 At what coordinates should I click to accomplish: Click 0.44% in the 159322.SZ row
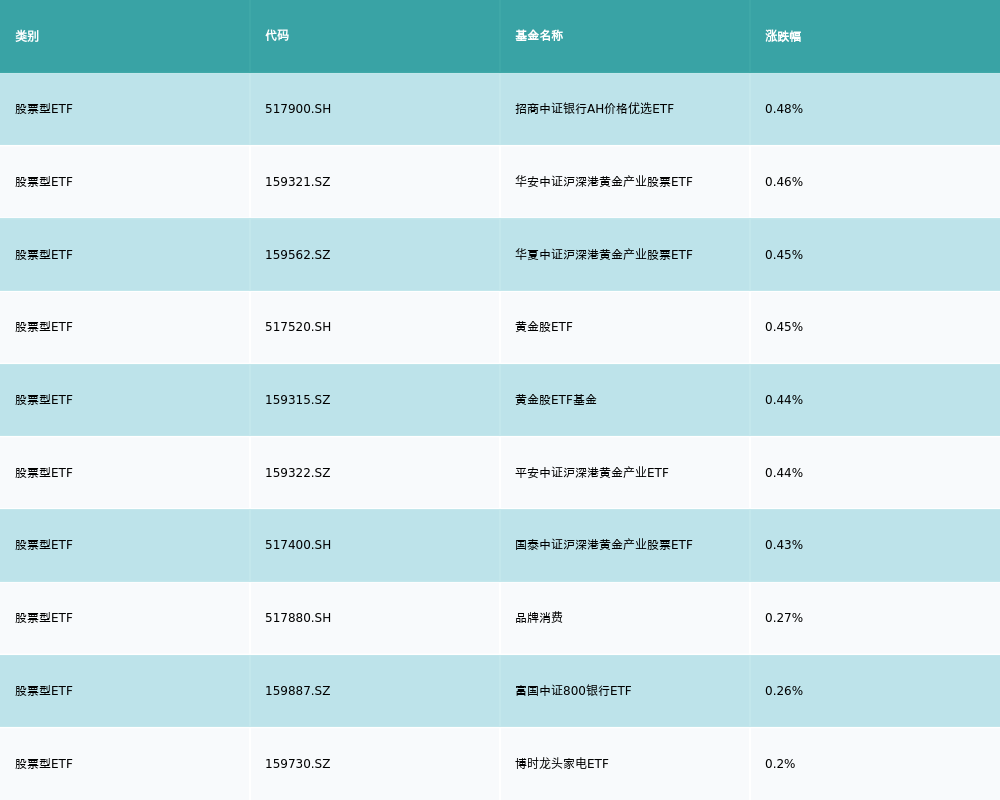click(x=784, y=473)
